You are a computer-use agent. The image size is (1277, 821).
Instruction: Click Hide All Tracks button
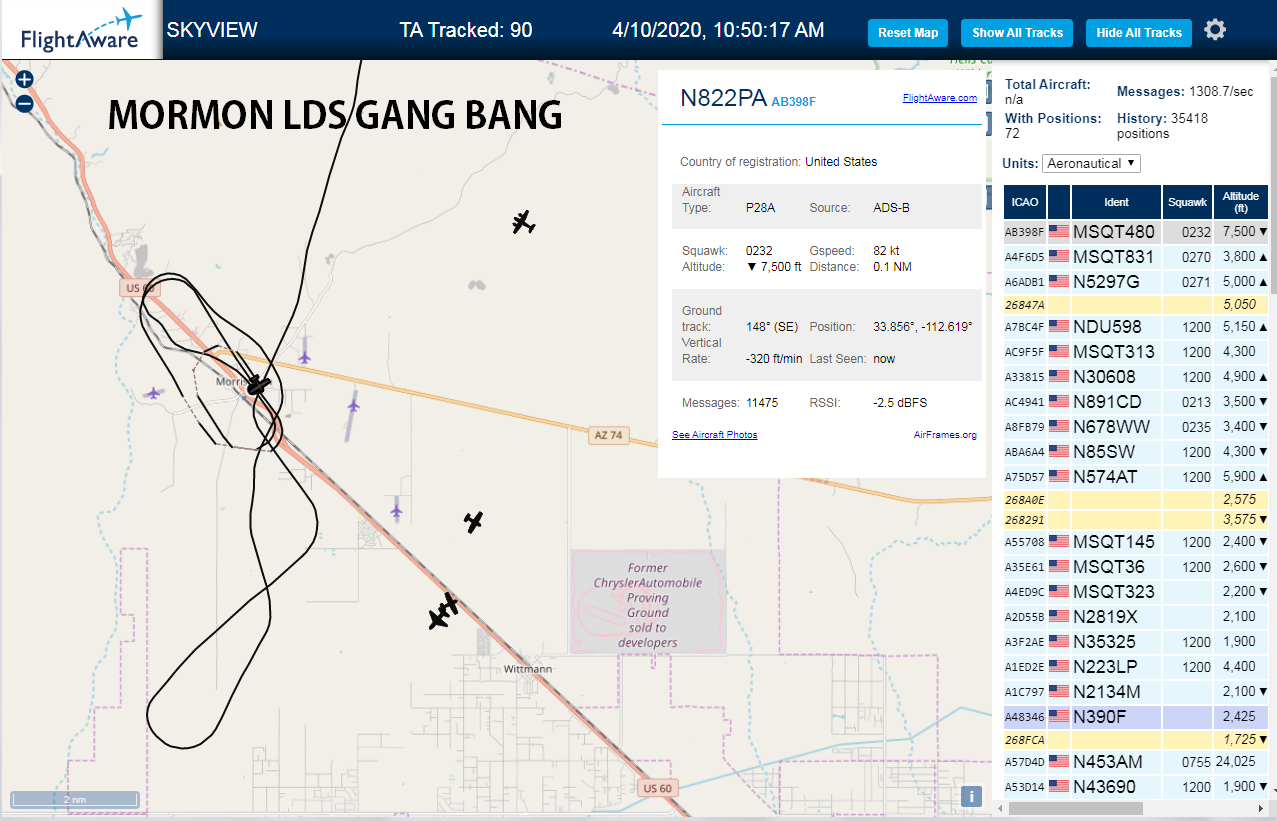coord(1139,33)
